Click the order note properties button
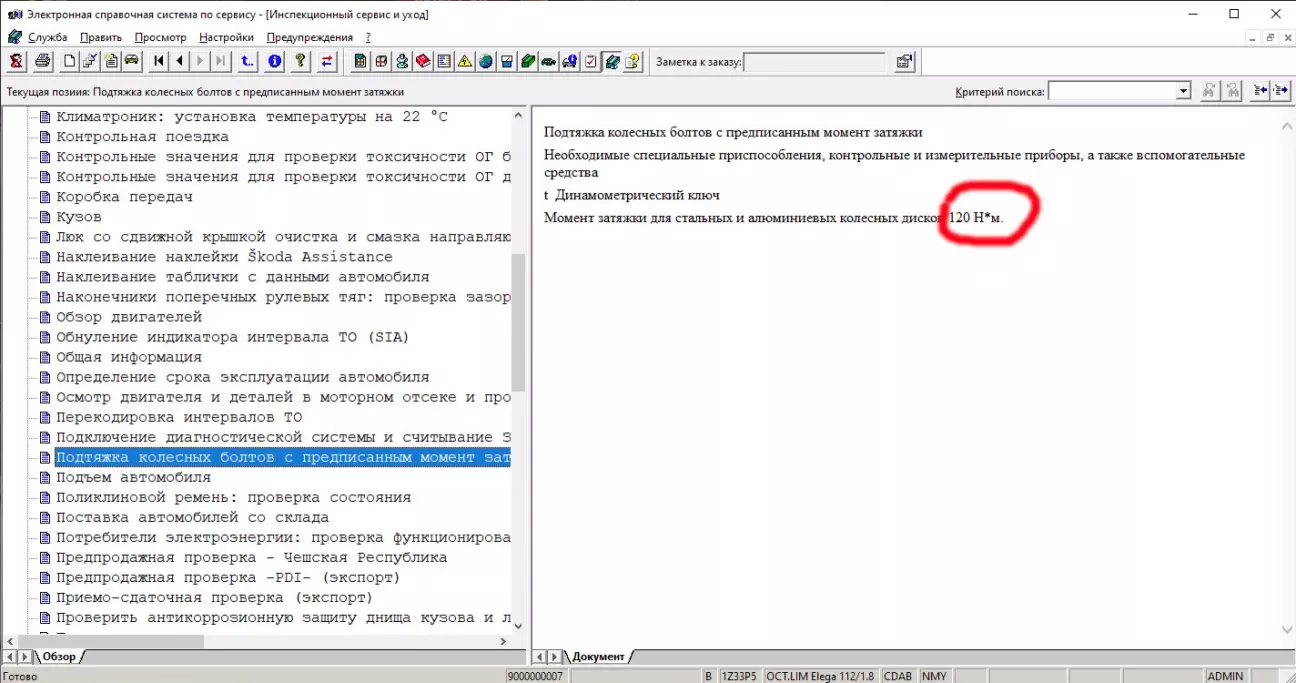 point(904,61)
